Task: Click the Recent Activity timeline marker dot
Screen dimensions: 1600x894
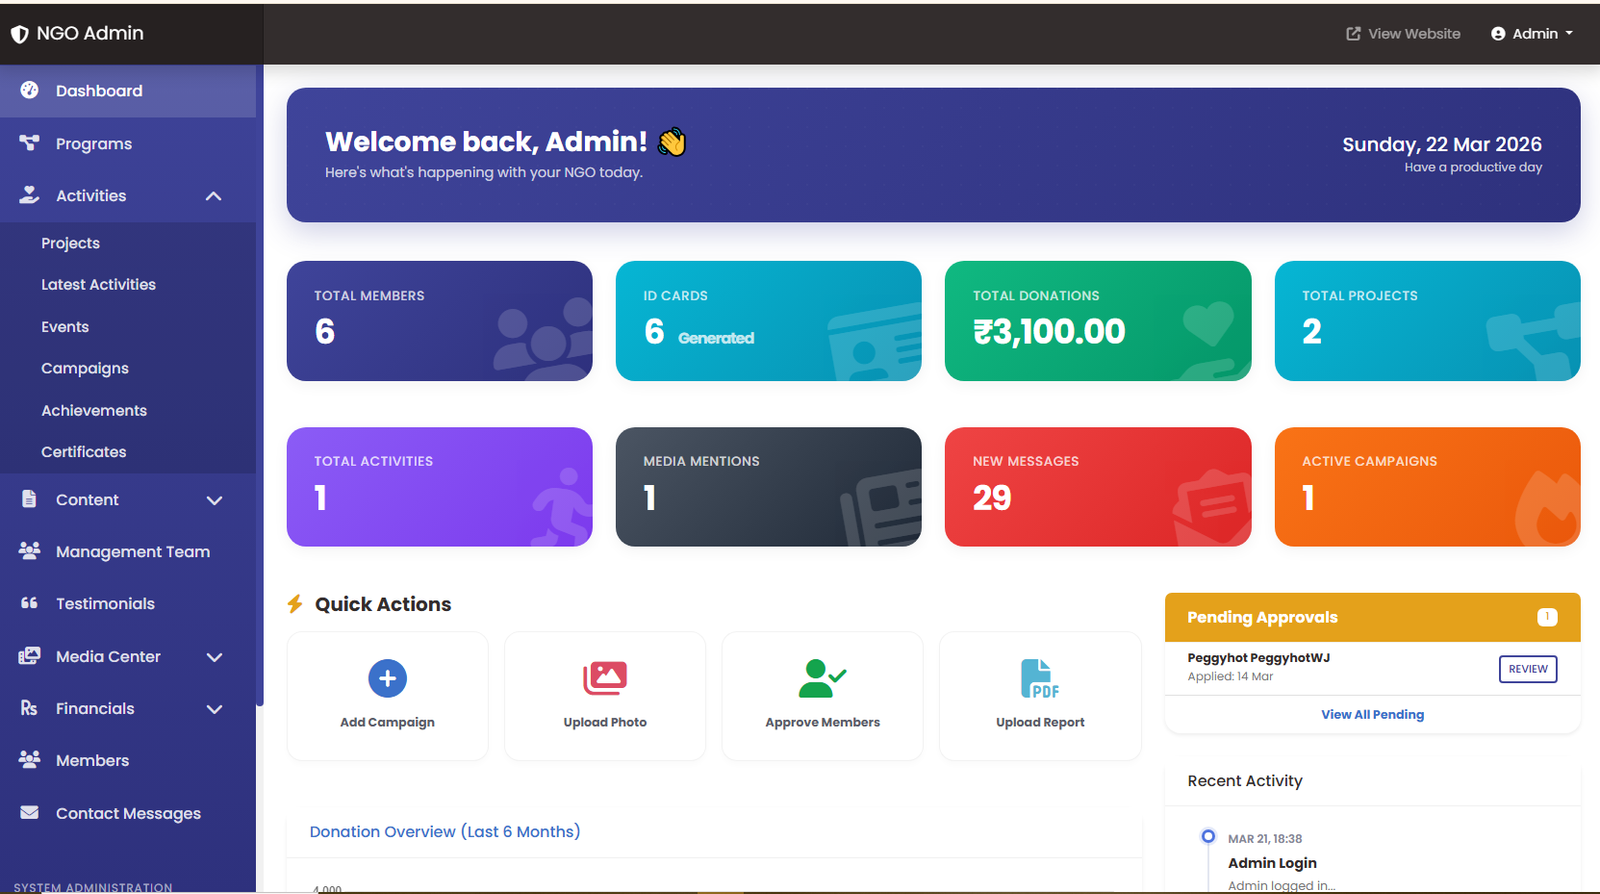Action: pos(1208,836)
